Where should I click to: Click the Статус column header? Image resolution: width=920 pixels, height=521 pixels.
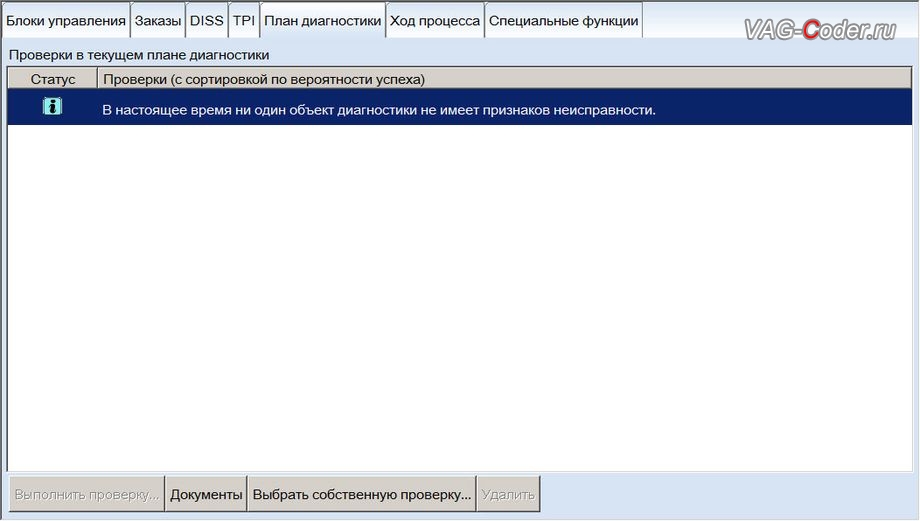(x=53, y=79)
